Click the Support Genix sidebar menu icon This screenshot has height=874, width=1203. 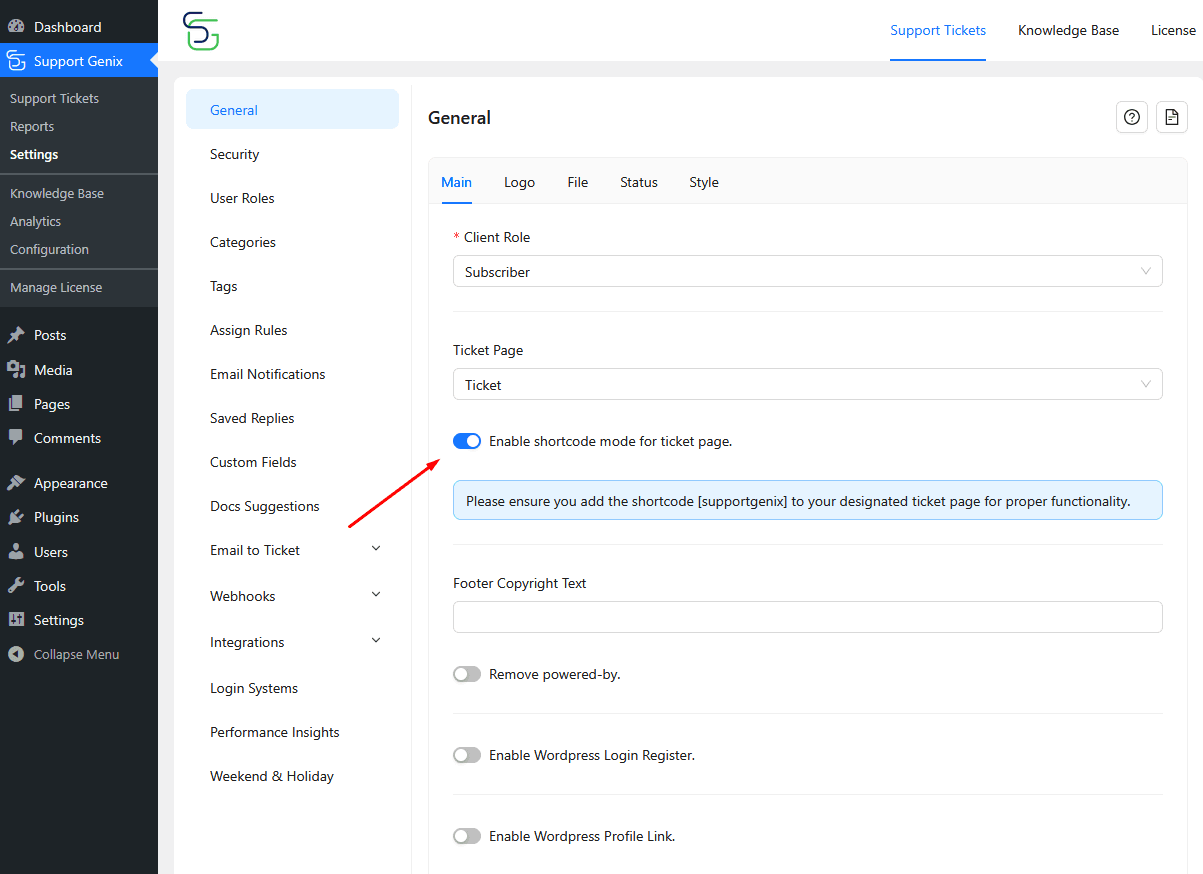tap(16, 61)
